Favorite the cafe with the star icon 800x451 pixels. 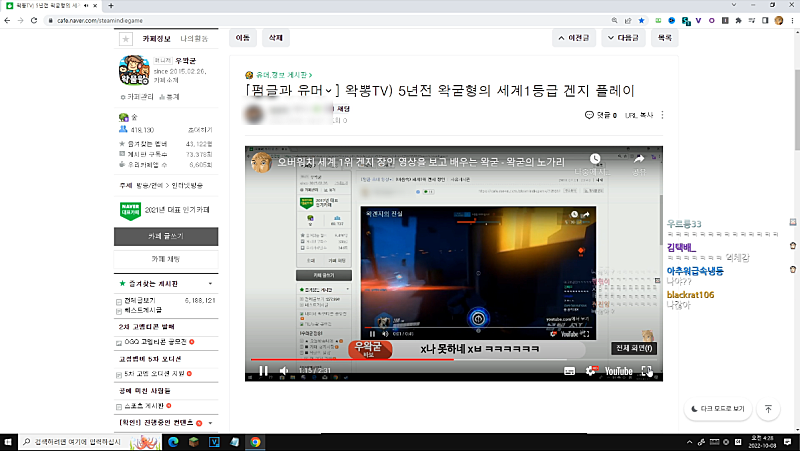tap(126, 39)
